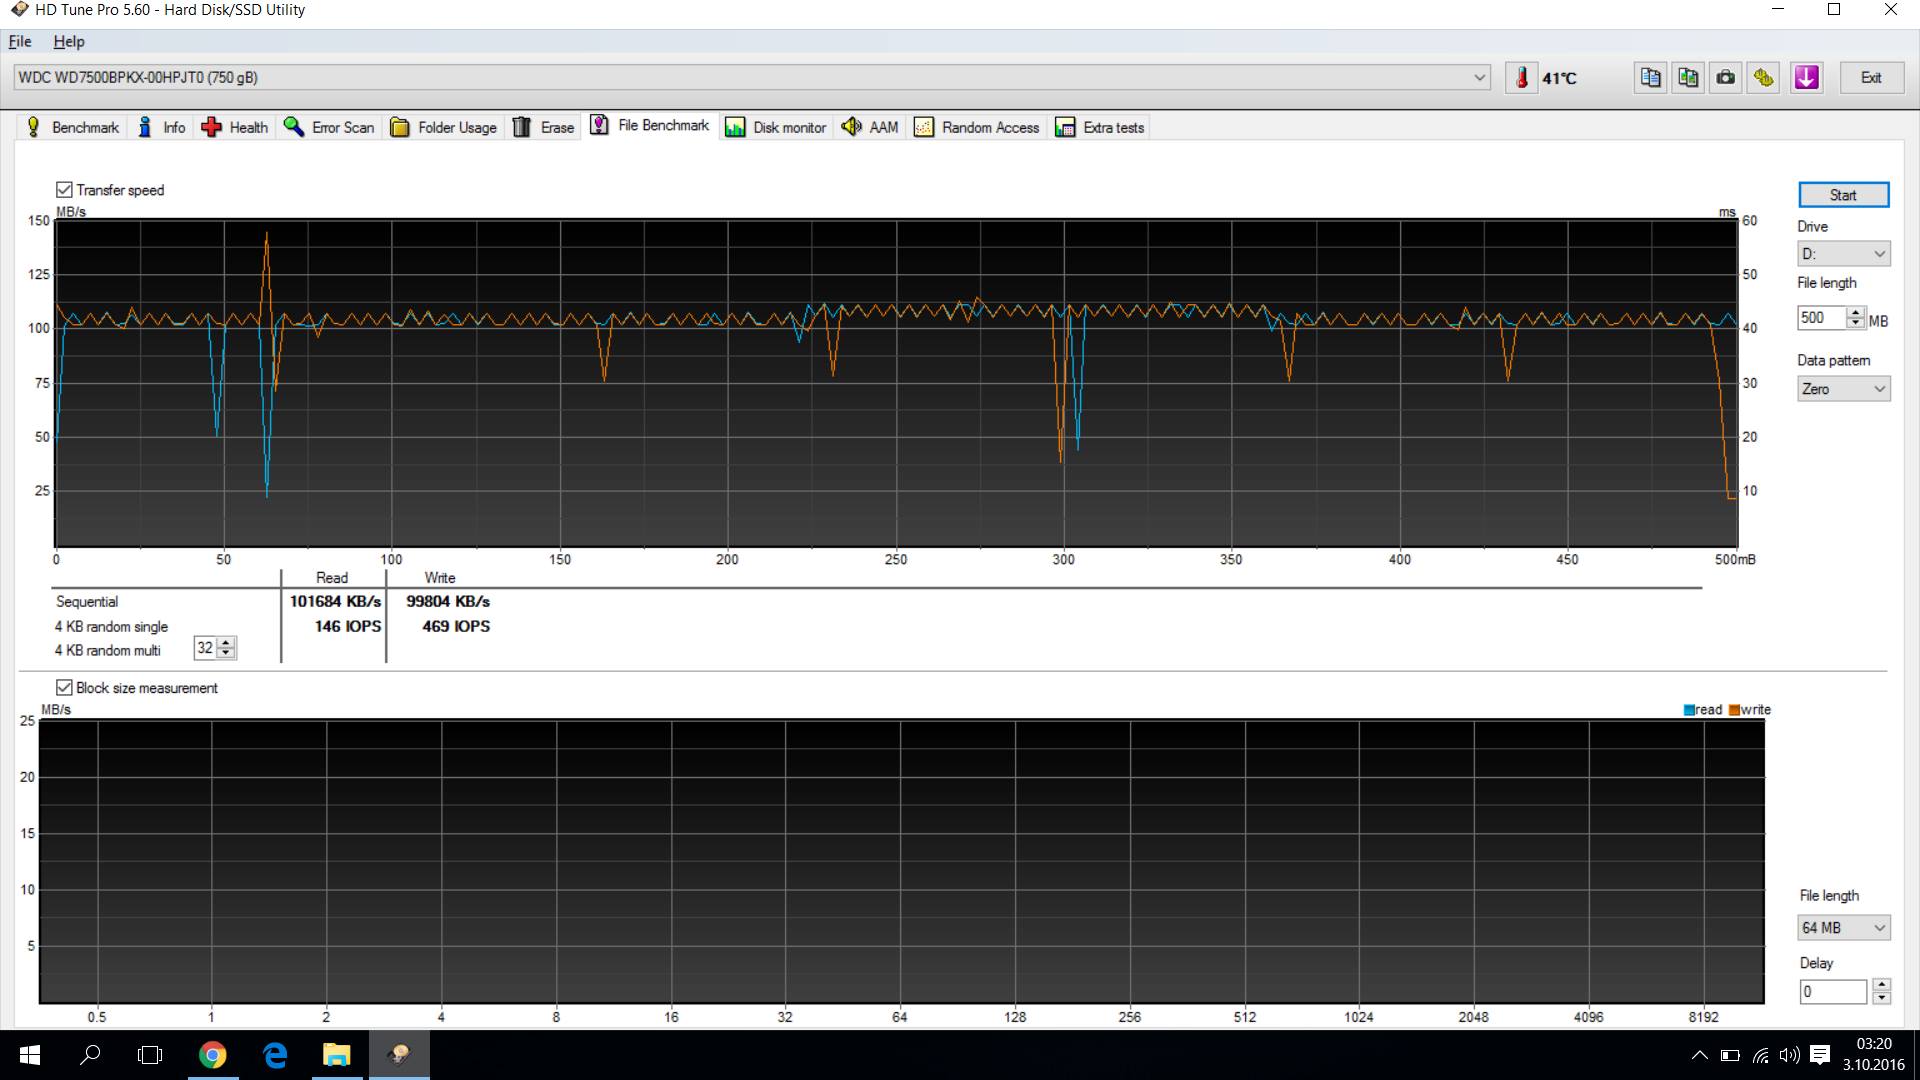Click the HD Tune Pro taskbar button
Viewport: 1920px width, 1080px height.
pyautogui.click(x=400, y=1055)
